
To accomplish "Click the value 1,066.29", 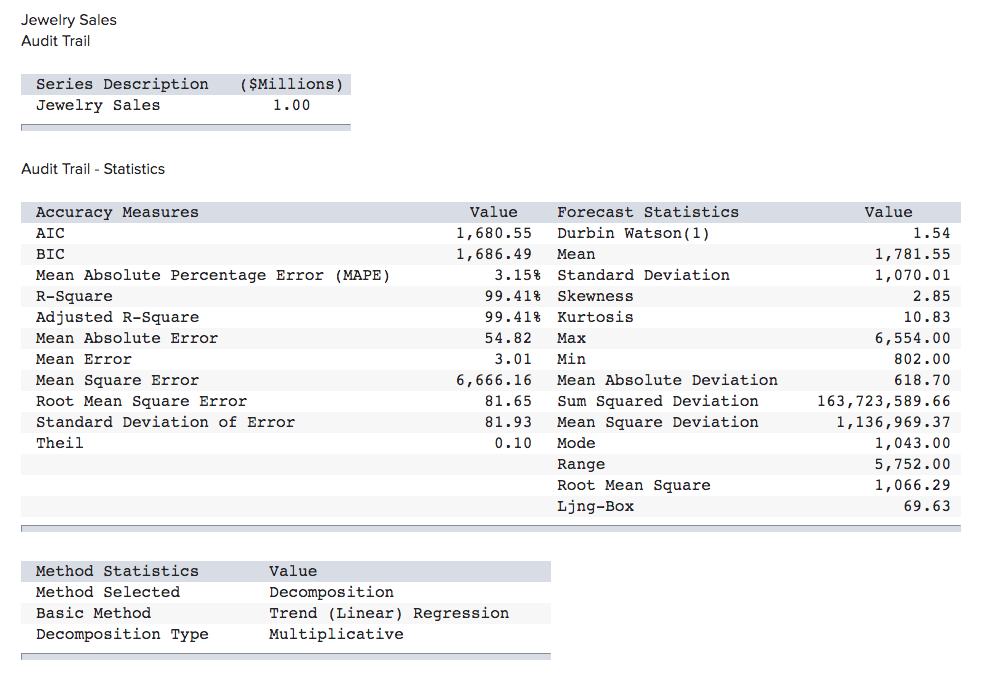I will point(912,484).
